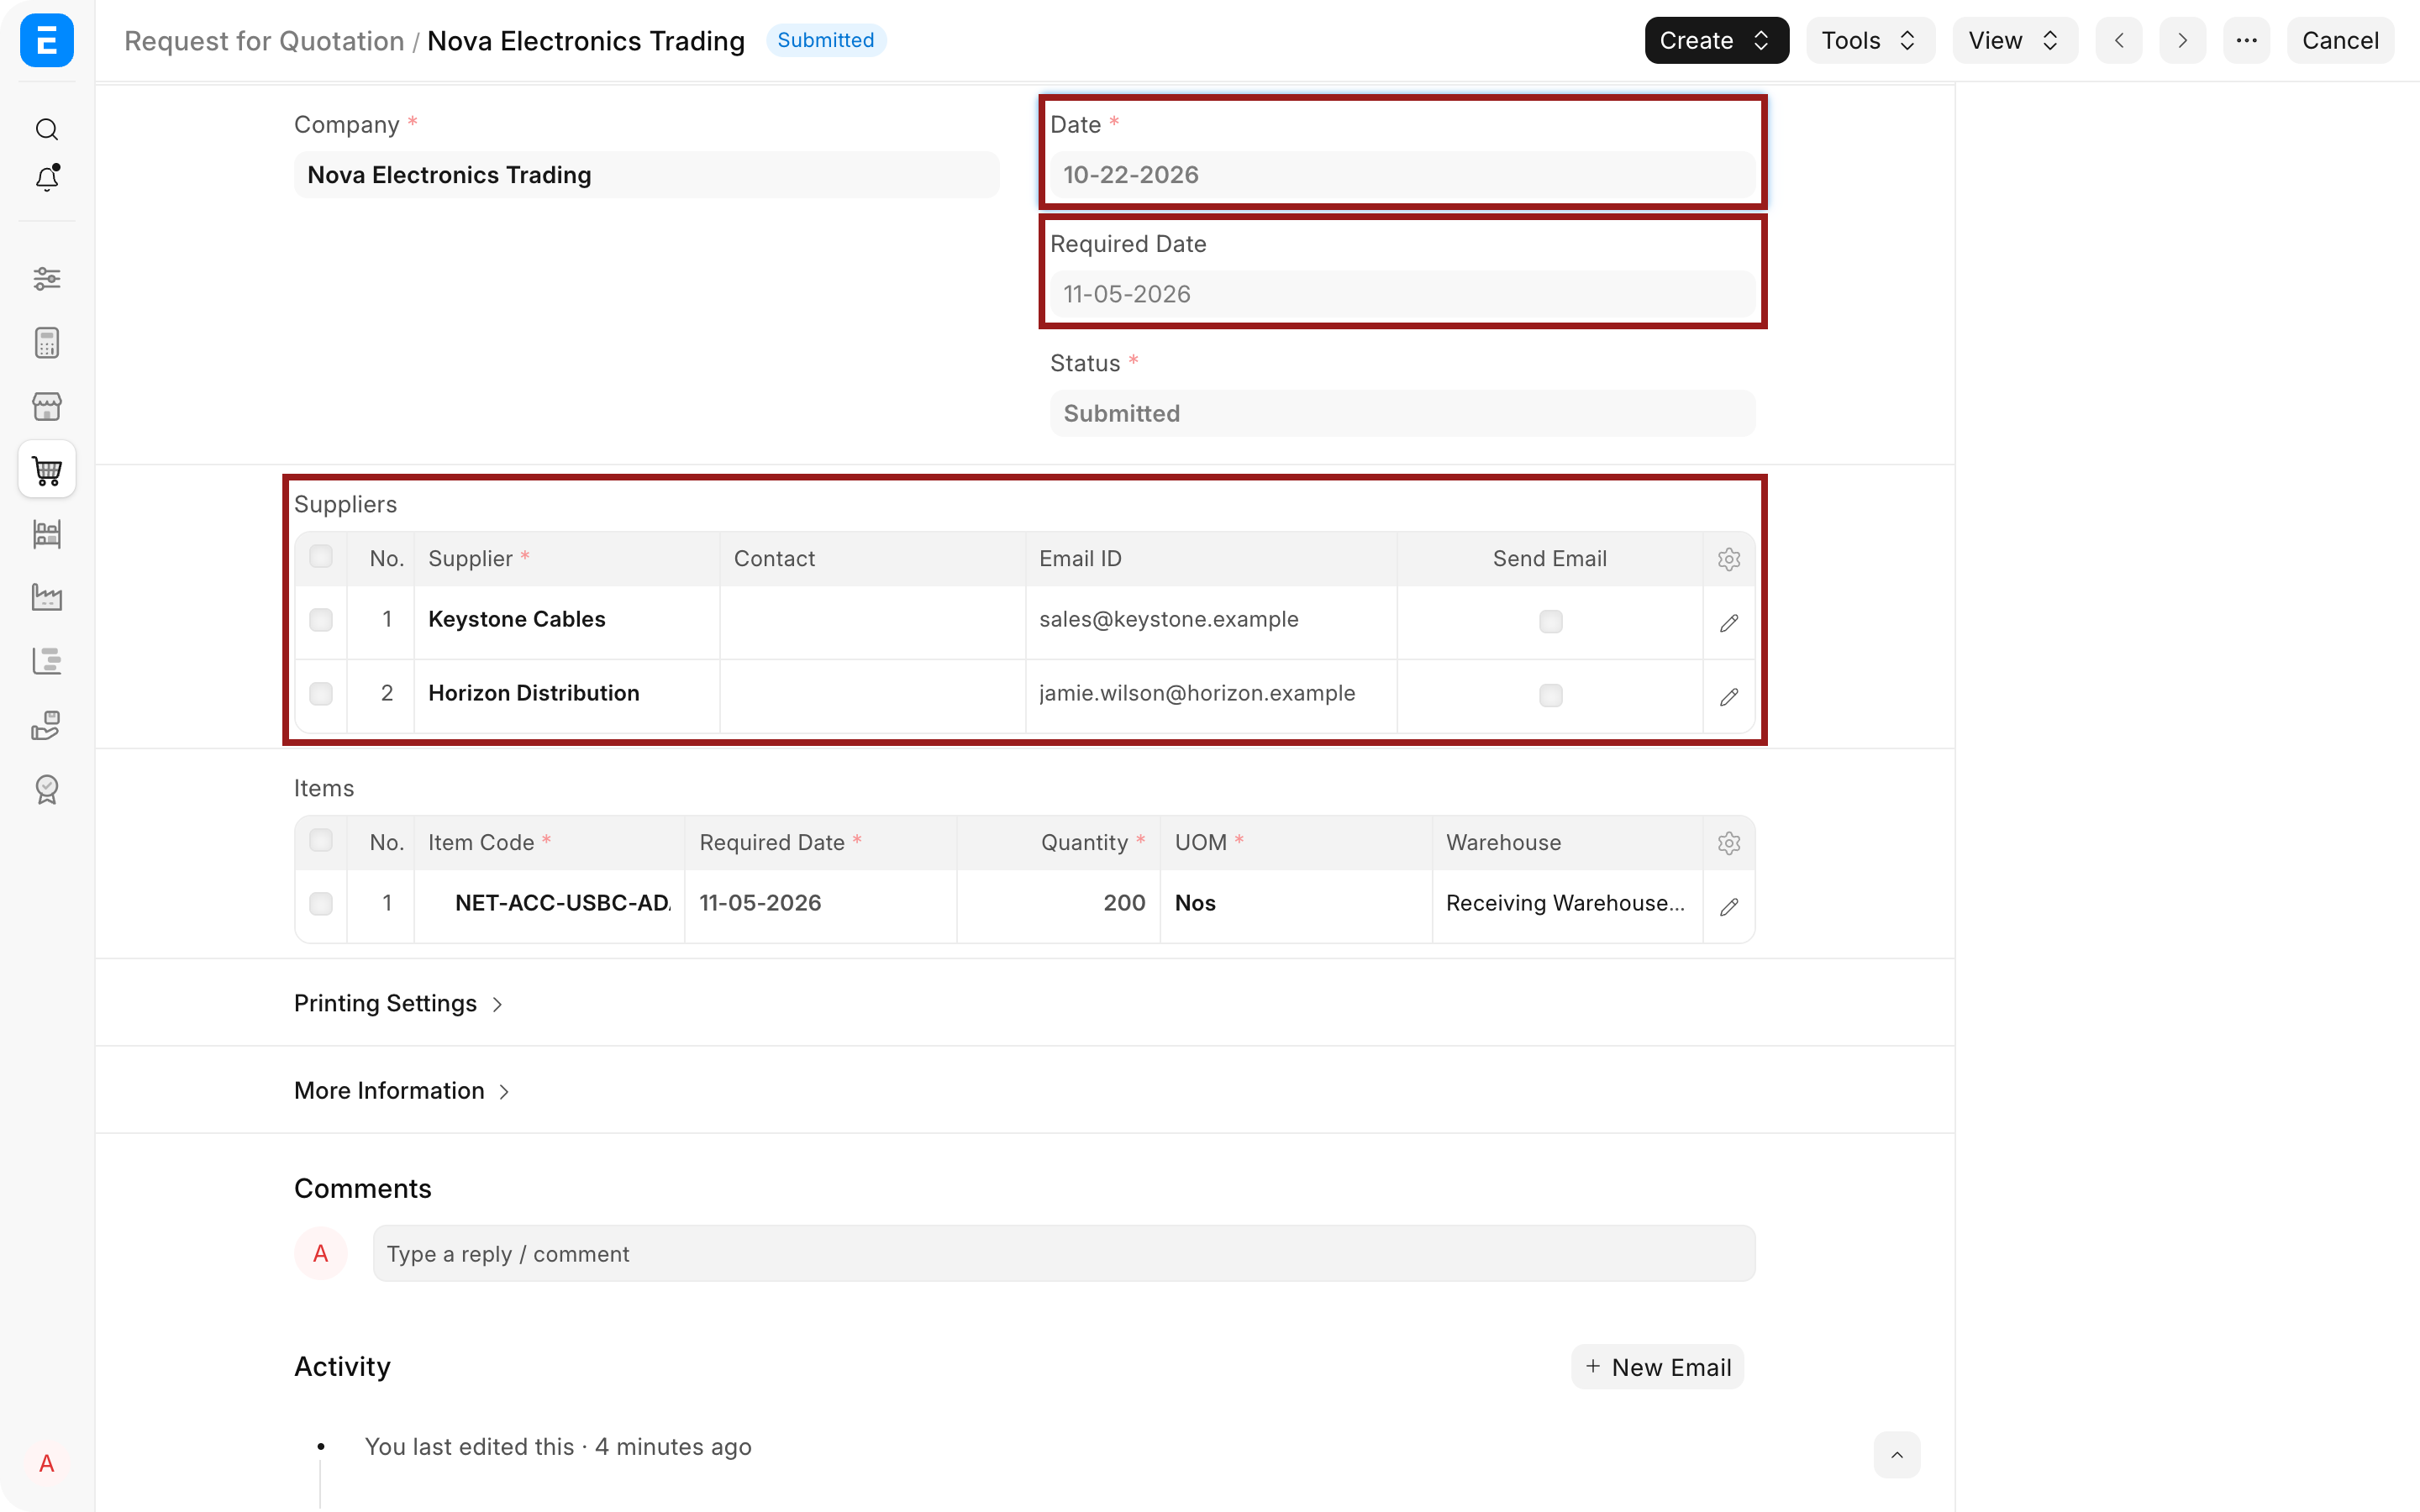Click the comment reply input field
Image resolution: width=2420 pixels, height=1512 pixels.
1064,1253
